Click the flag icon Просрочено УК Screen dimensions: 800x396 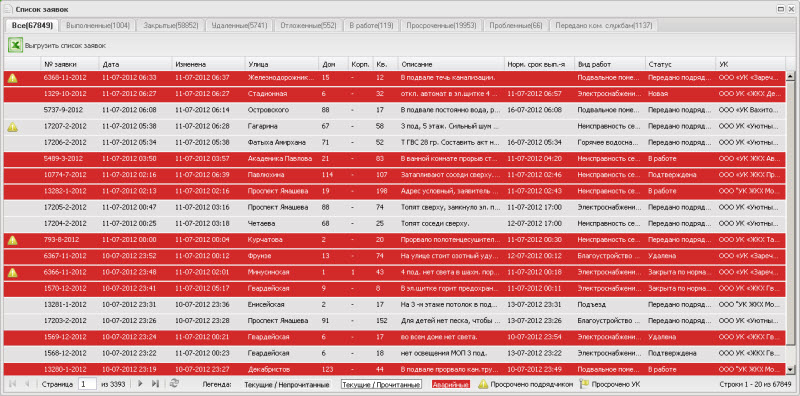[584, 384]
